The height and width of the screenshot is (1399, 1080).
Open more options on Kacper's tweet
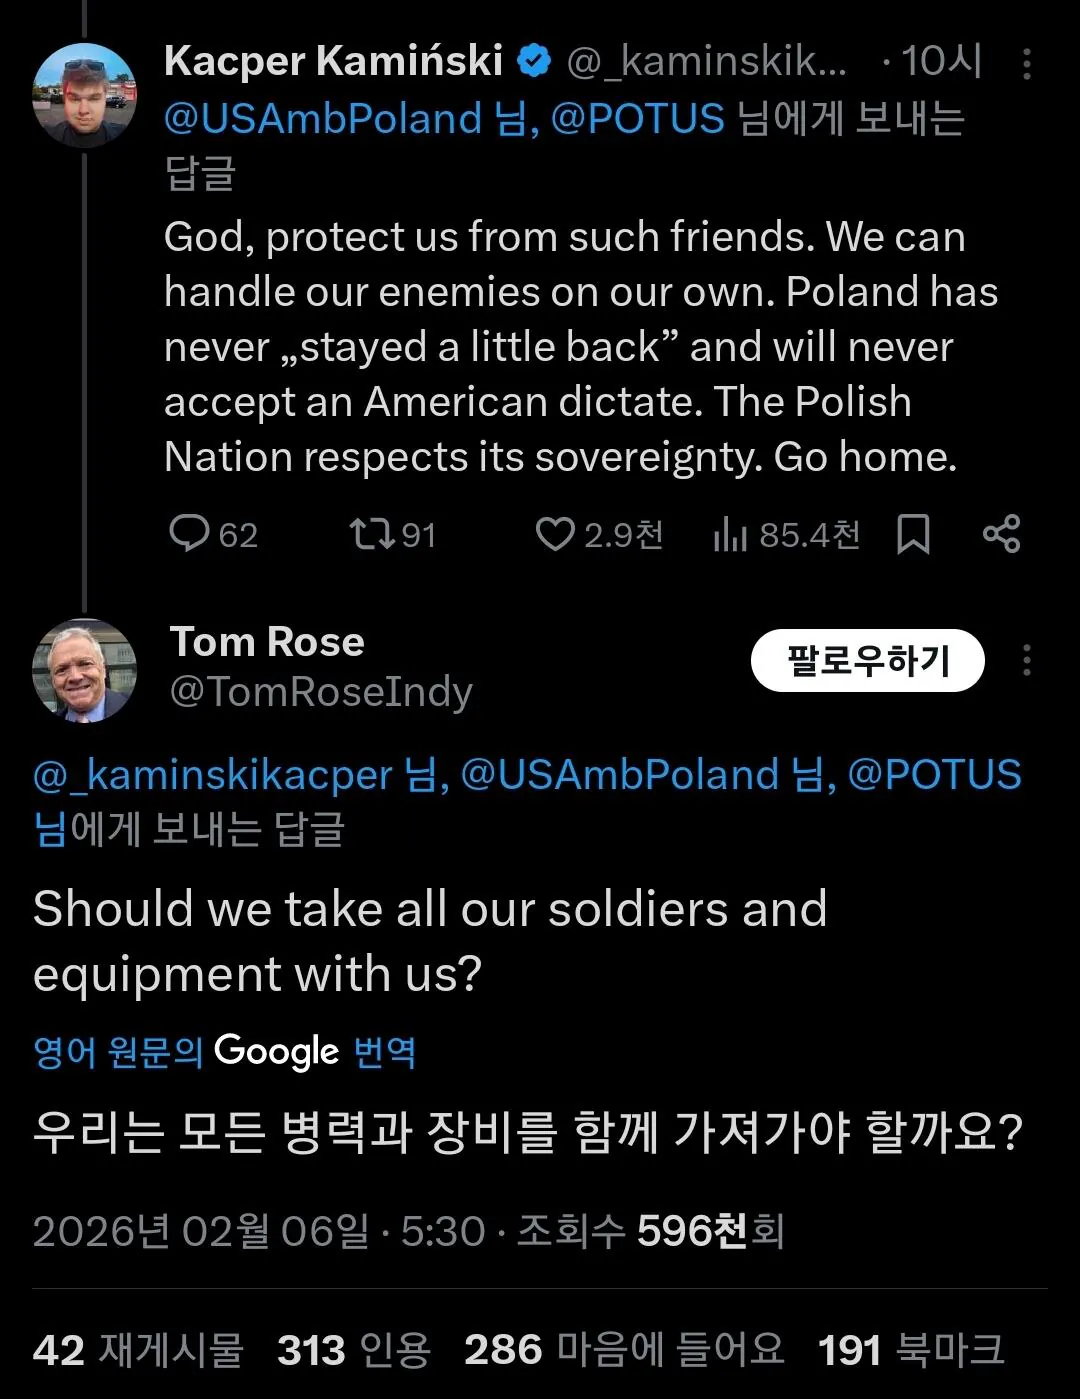pyautogui.click(x=1027, y=64)
